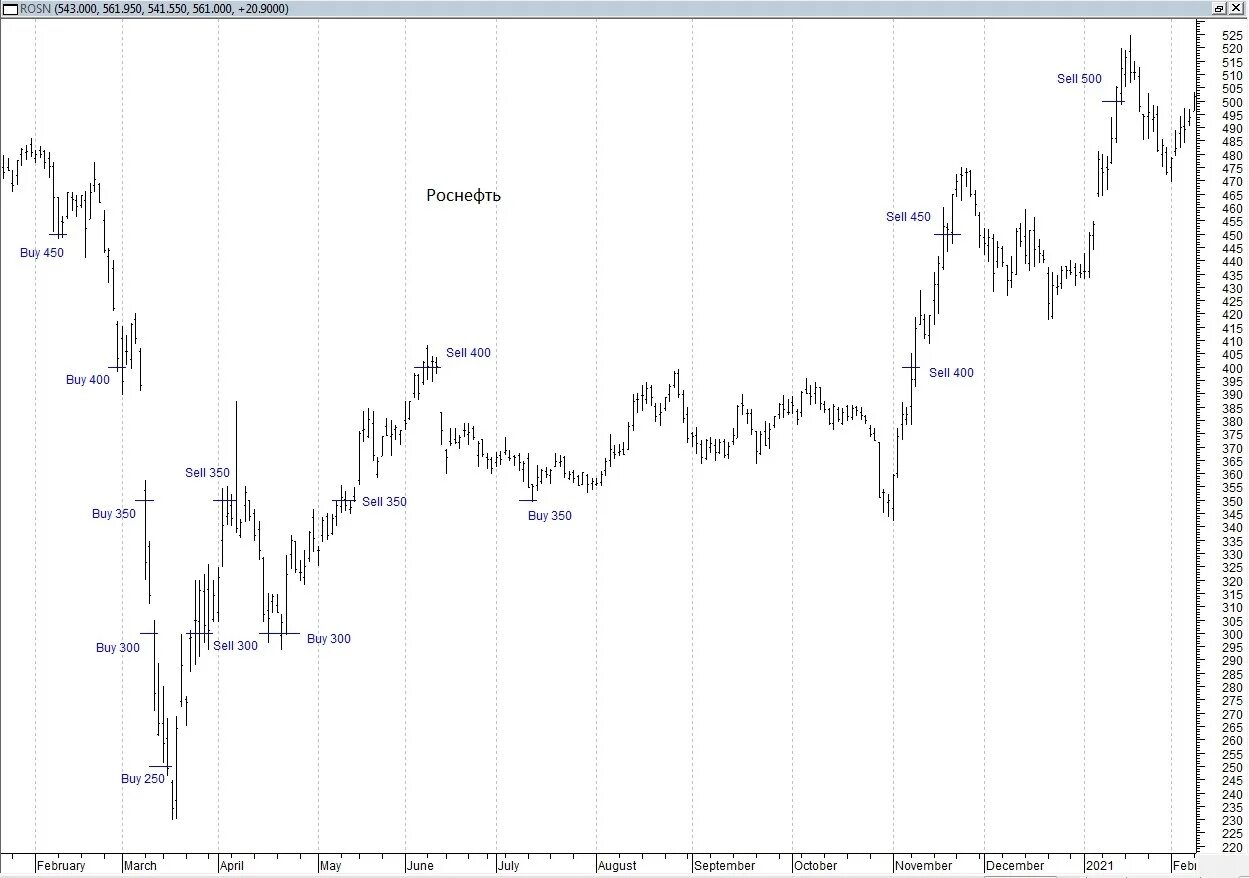Click the June label on time axis
1249x878 pixels.
coord(421,866)
